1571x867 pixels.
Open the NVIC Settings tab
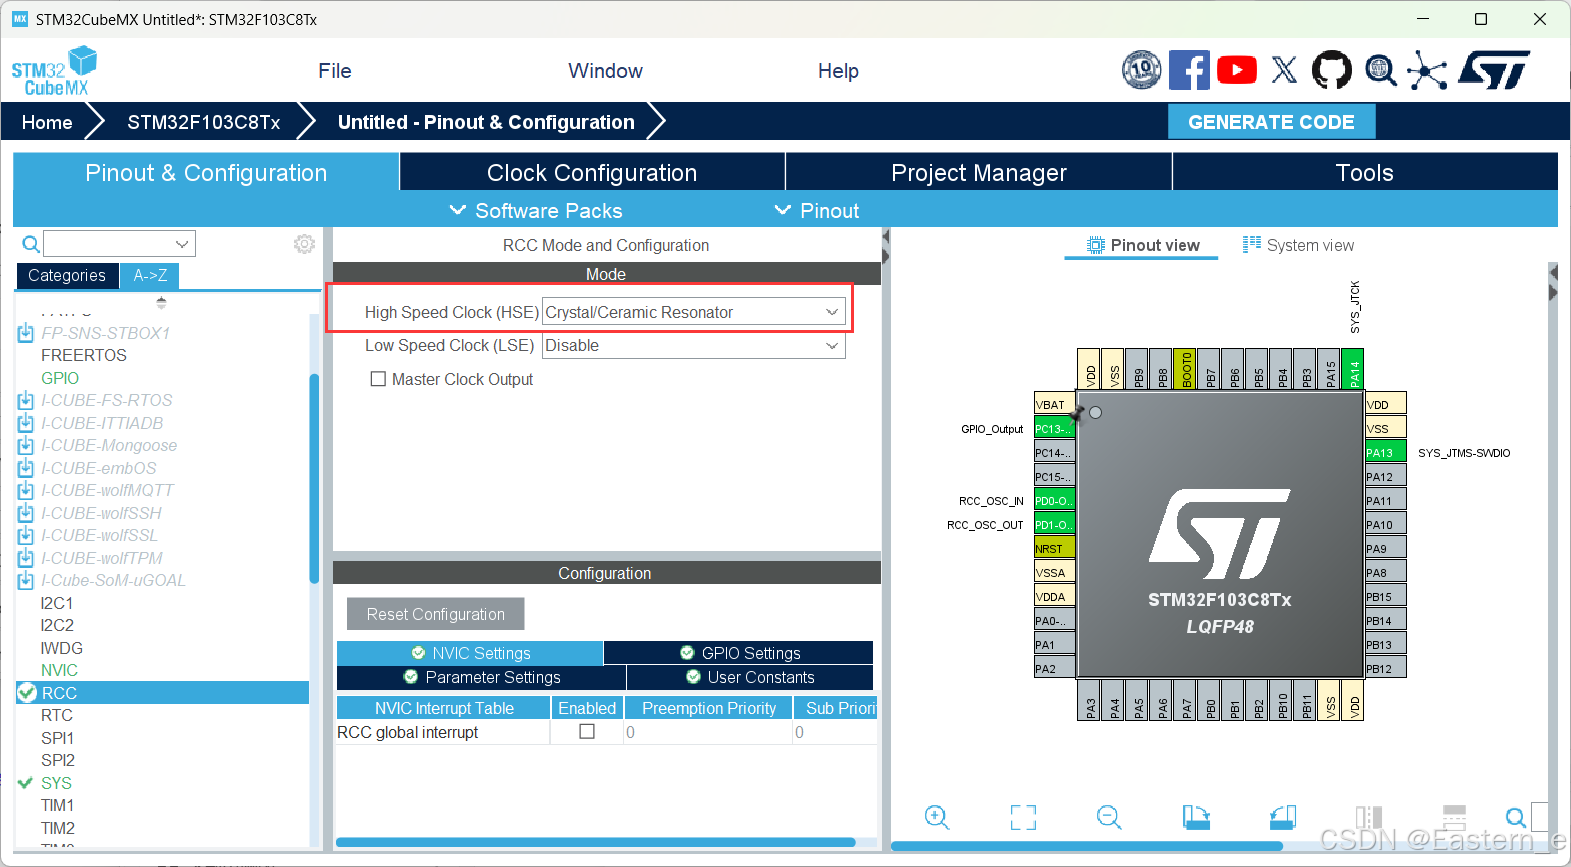[470, 653]
